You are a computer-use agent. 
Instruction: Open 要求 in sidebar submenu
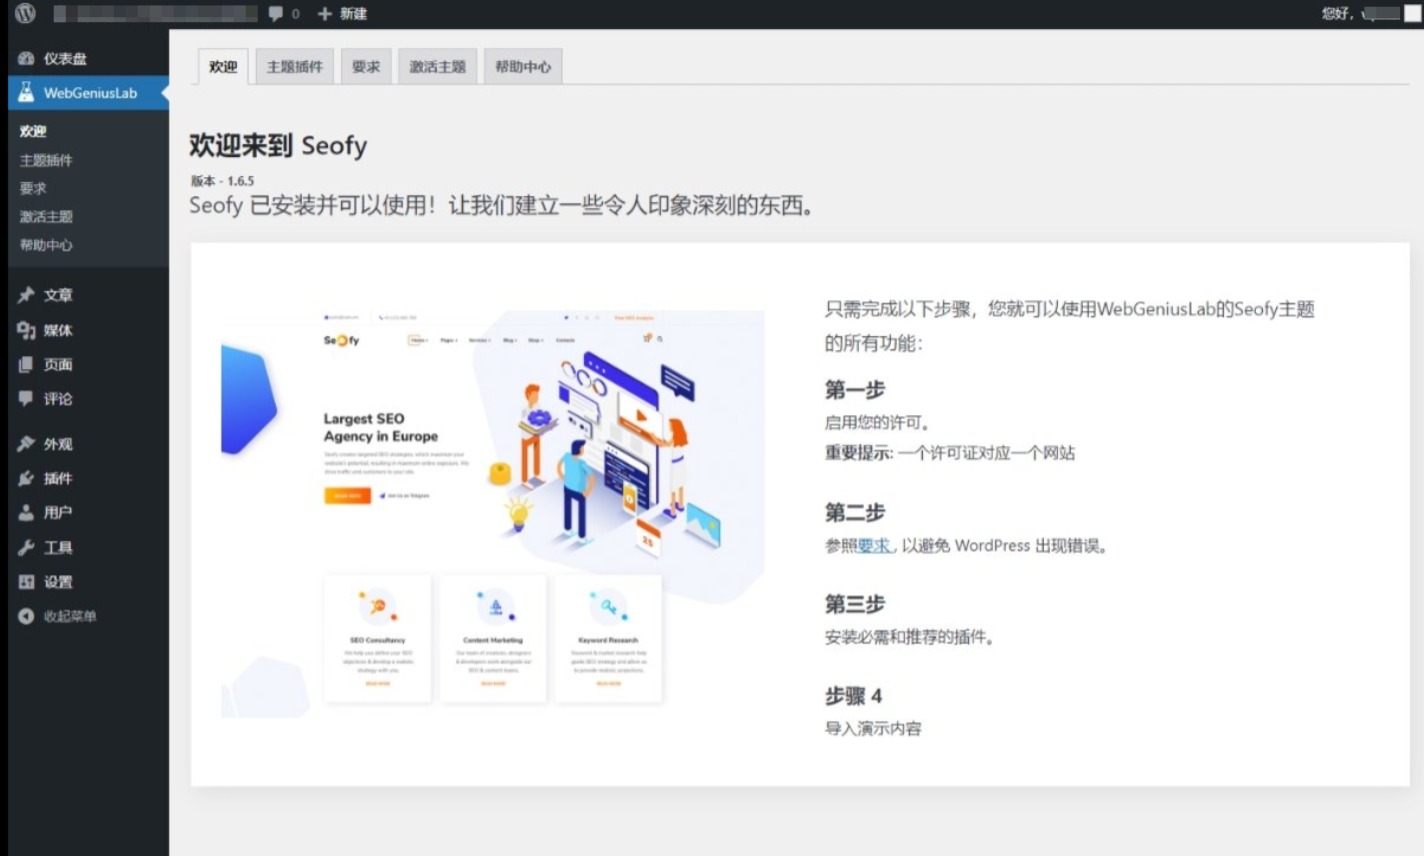[33, 188]
